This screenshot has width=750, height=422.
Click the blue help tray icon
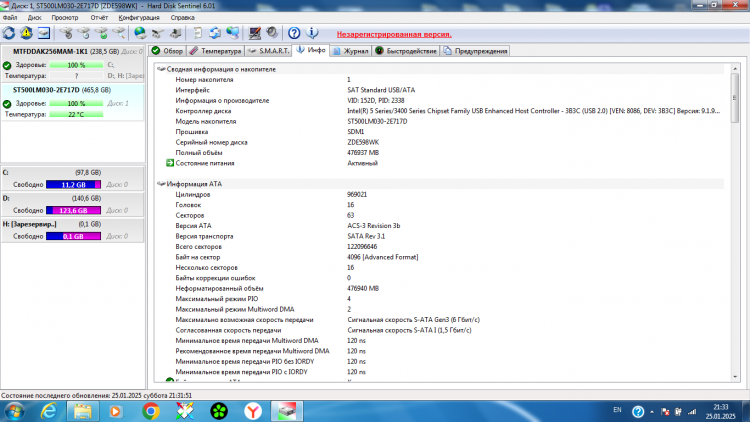(x=638, y=411)
